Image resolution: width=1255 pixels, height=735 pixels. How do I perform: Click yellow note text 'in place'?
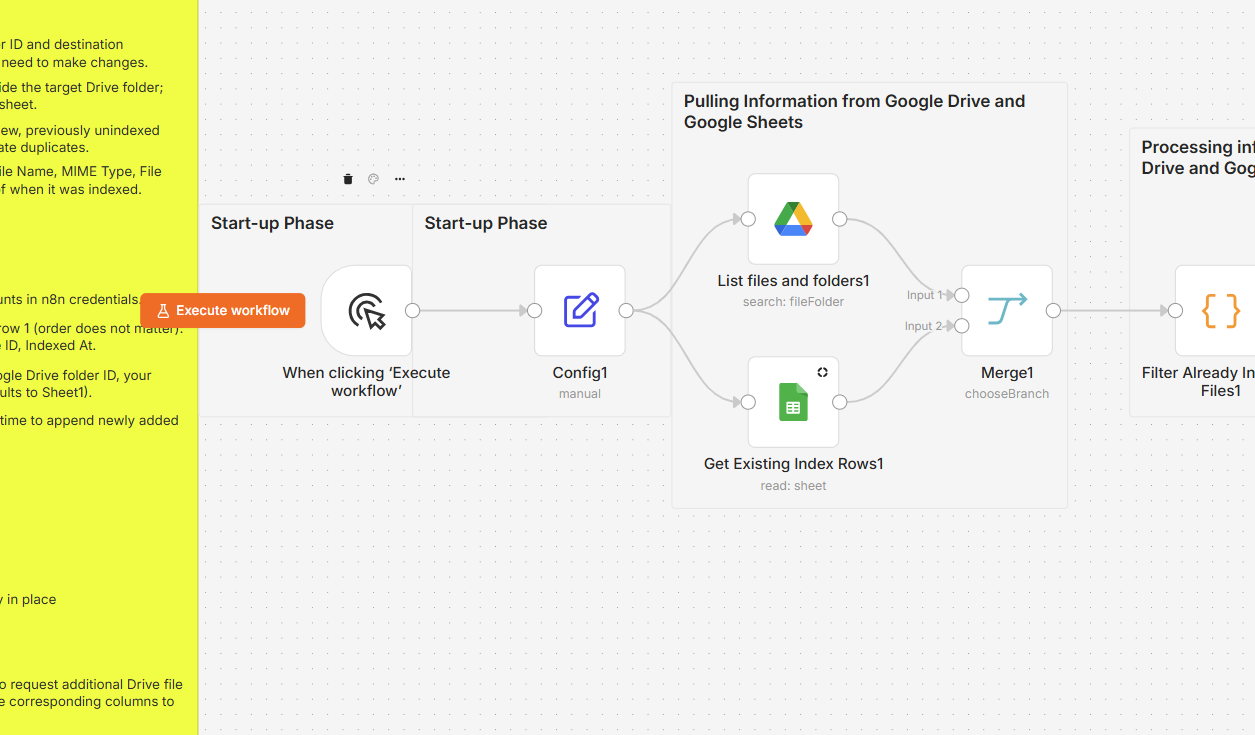coord(31,599)
